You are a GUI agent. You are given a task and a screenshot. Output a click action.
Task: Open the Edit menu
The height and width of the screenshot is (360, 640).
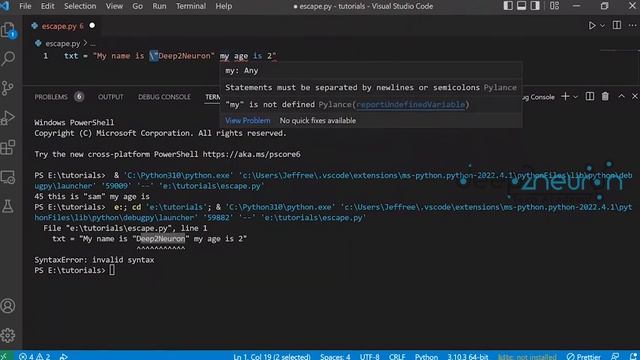pos(47,6)
